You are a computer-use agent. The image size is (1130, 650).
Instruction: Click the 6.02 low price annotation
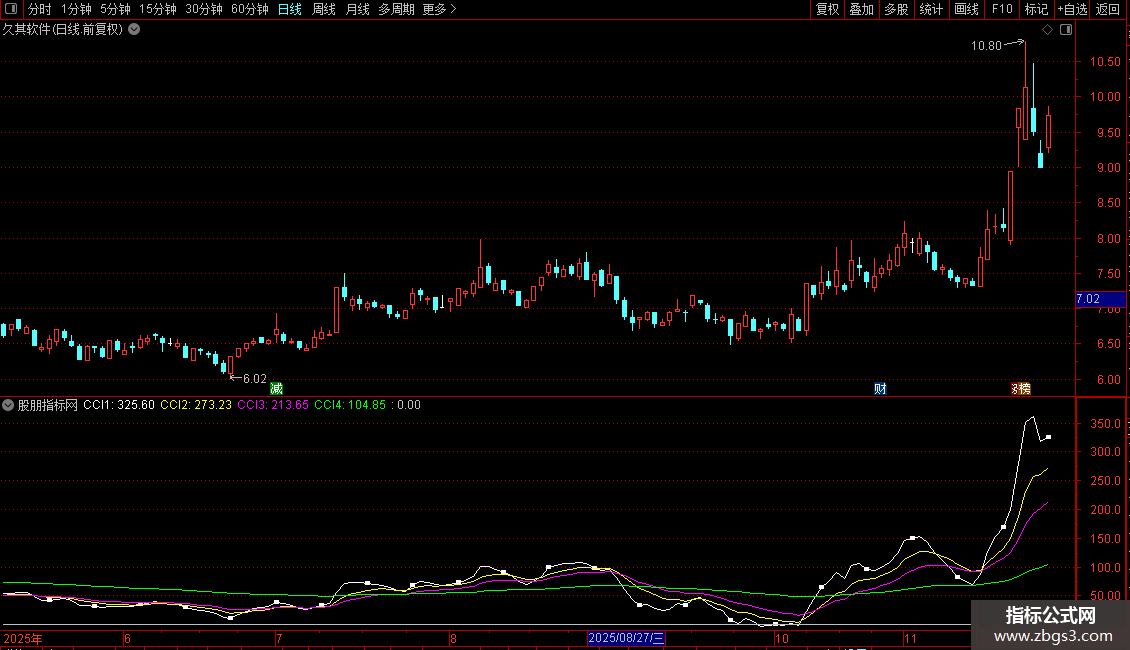[x=254, y=379]
